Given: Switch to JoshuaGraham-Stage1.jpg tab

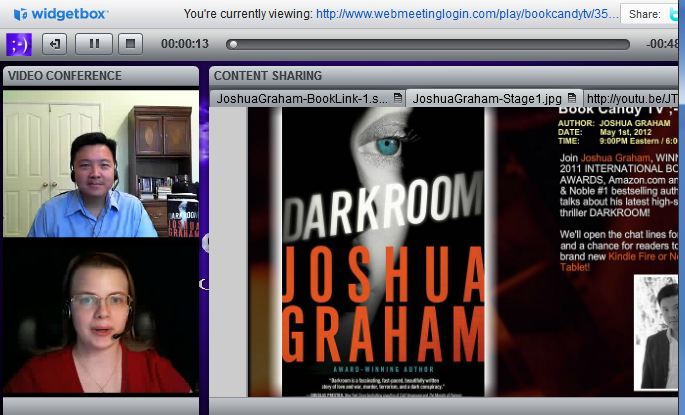Looking at the screenshot, I should click(494, 99).
